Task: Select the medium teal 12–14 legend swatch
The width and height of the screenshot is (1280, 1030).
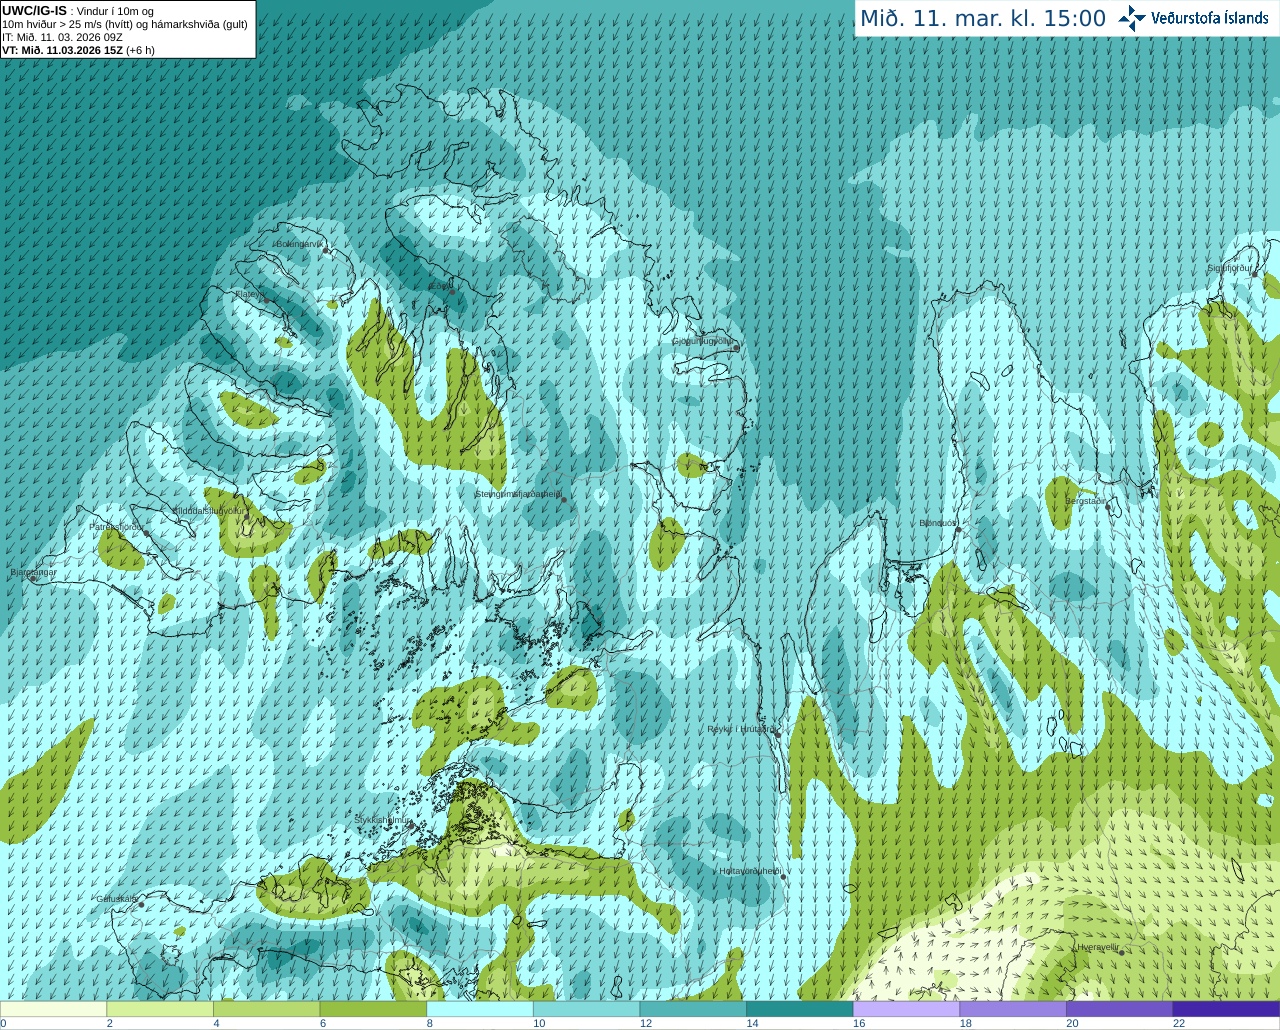Action: click(693, 1009)
